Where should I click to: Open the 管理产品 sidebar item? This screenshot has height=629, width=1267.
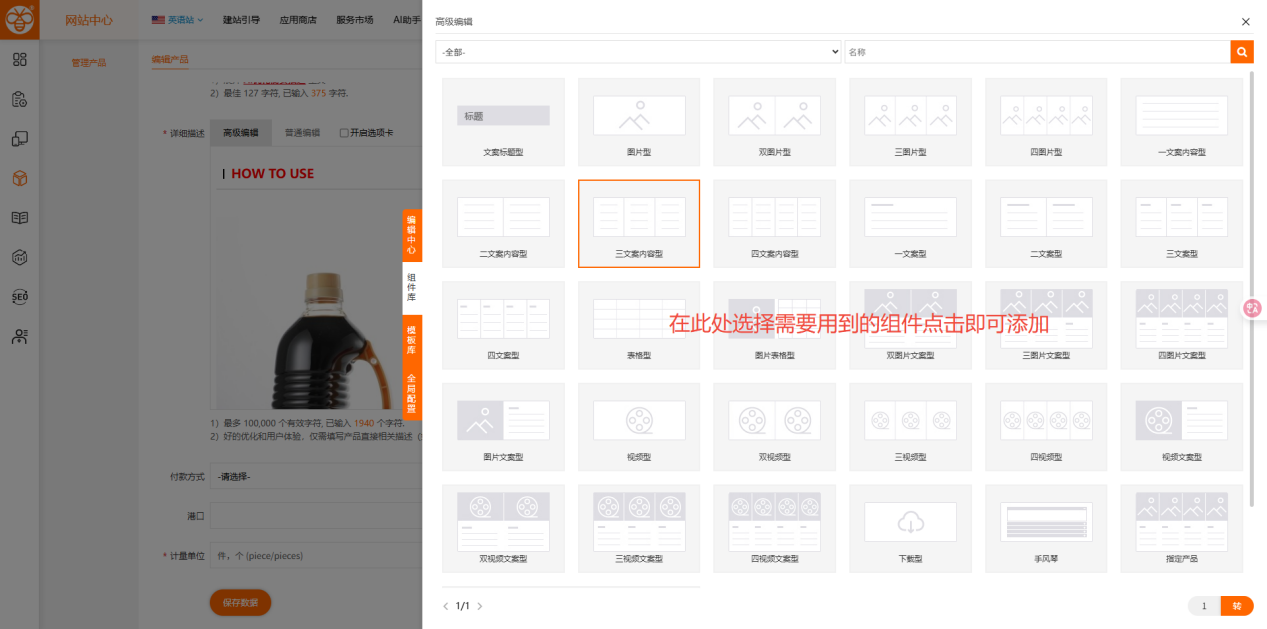tap(89, 62)
